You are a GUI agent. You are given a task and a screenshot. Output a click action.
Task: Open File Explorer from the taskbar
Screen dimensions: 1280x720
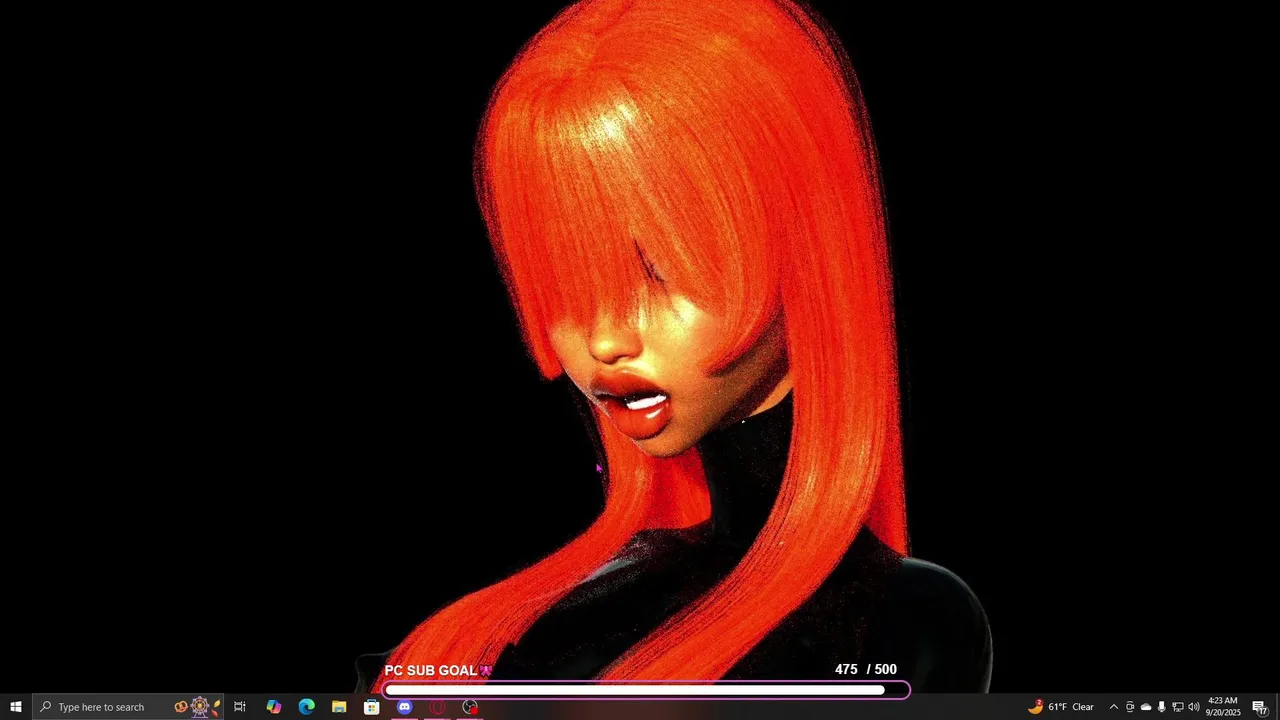339,707
